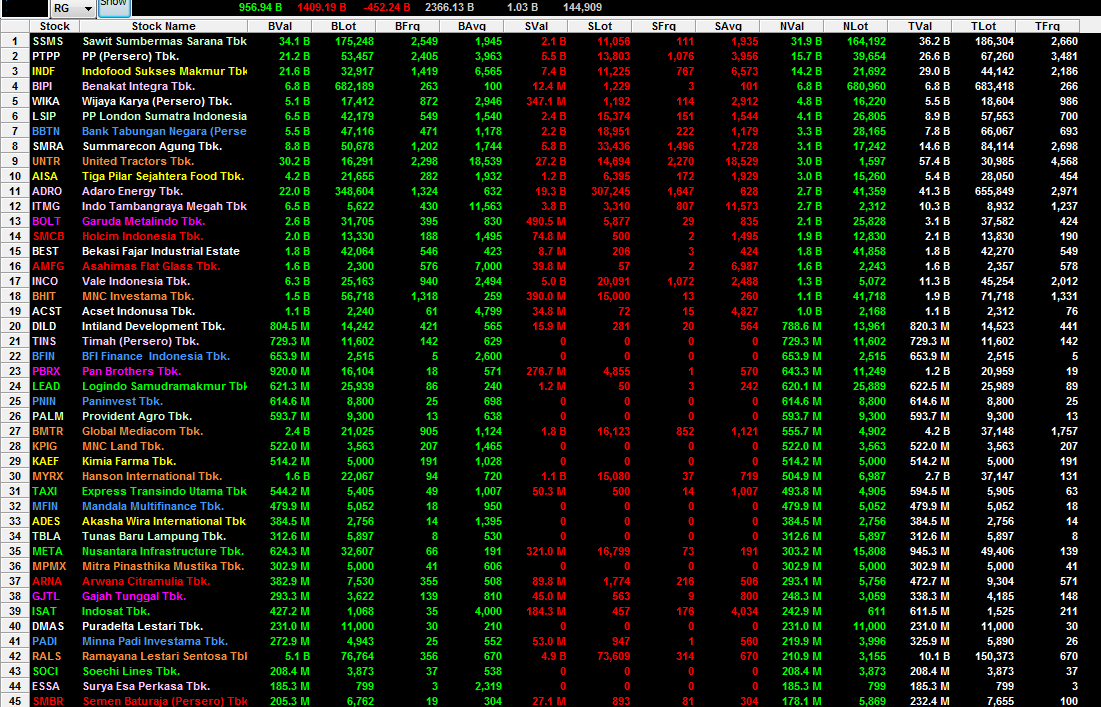Select stock code RALS
This screenshot has width=1101, height=707.
click(46, 656)
